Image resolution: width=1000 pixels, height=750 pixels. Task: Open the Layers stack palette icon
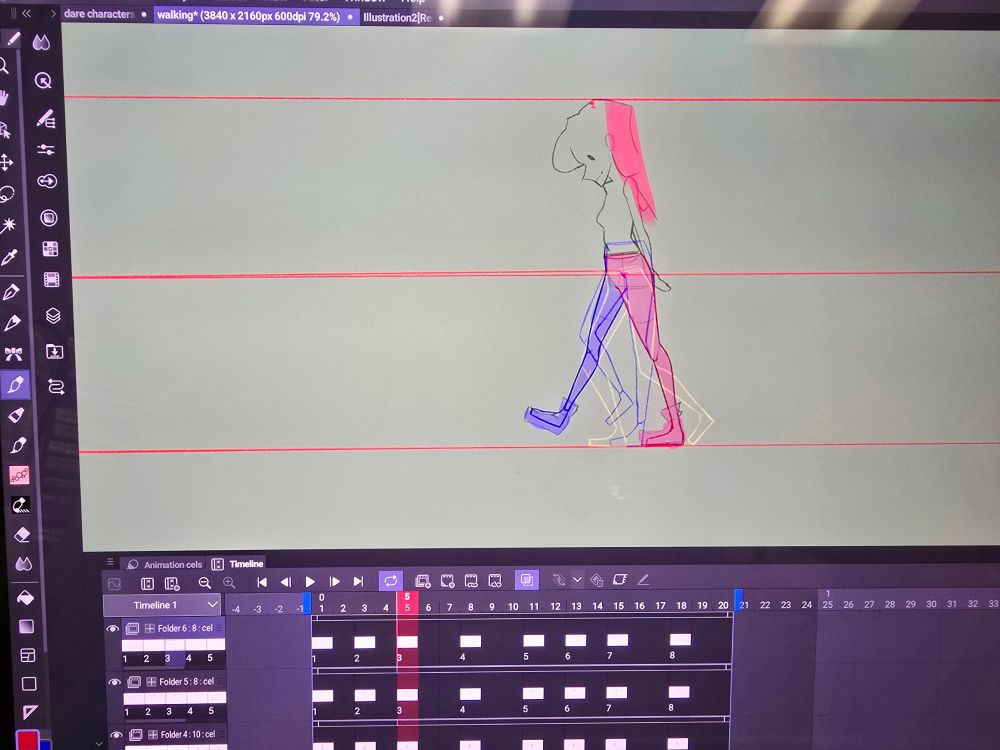tap(53, 315)
